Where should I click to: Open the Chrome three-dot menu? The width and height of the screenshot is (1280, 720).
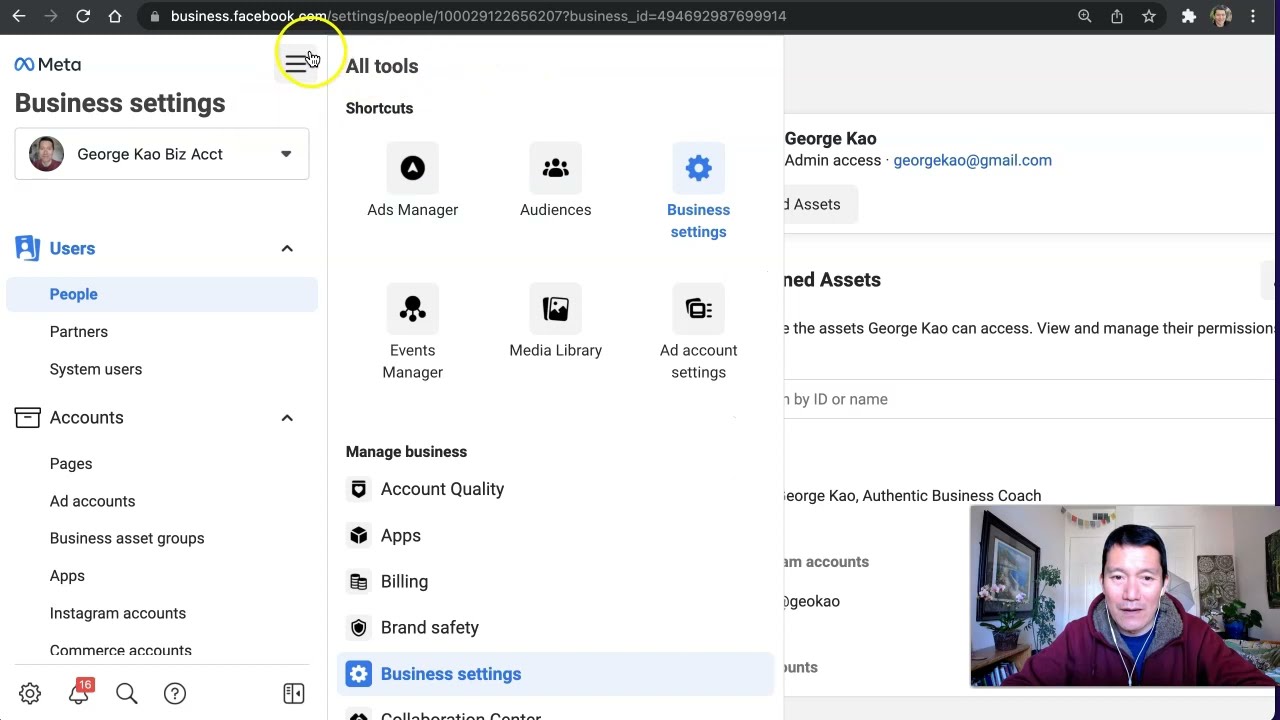(1253, 16)
